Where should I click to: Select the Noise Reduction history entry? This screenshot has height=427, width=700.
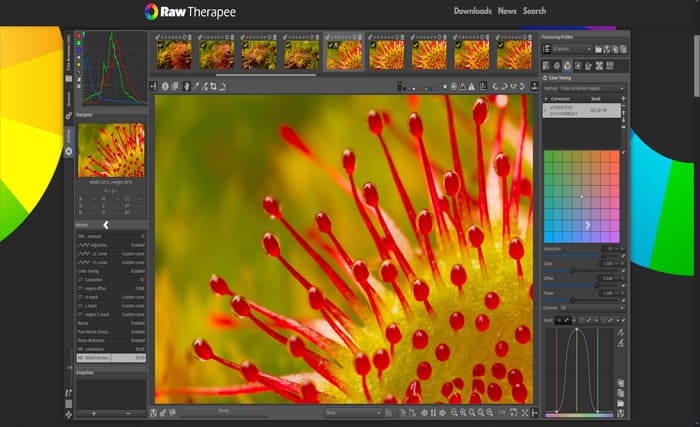coord(111,340)
